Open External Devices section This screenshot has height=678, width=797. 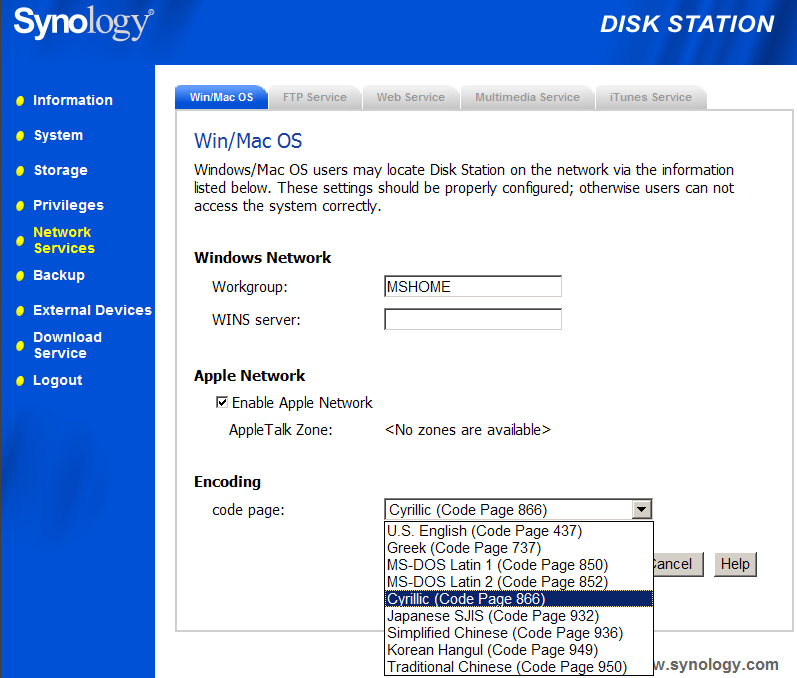[92, 310]
